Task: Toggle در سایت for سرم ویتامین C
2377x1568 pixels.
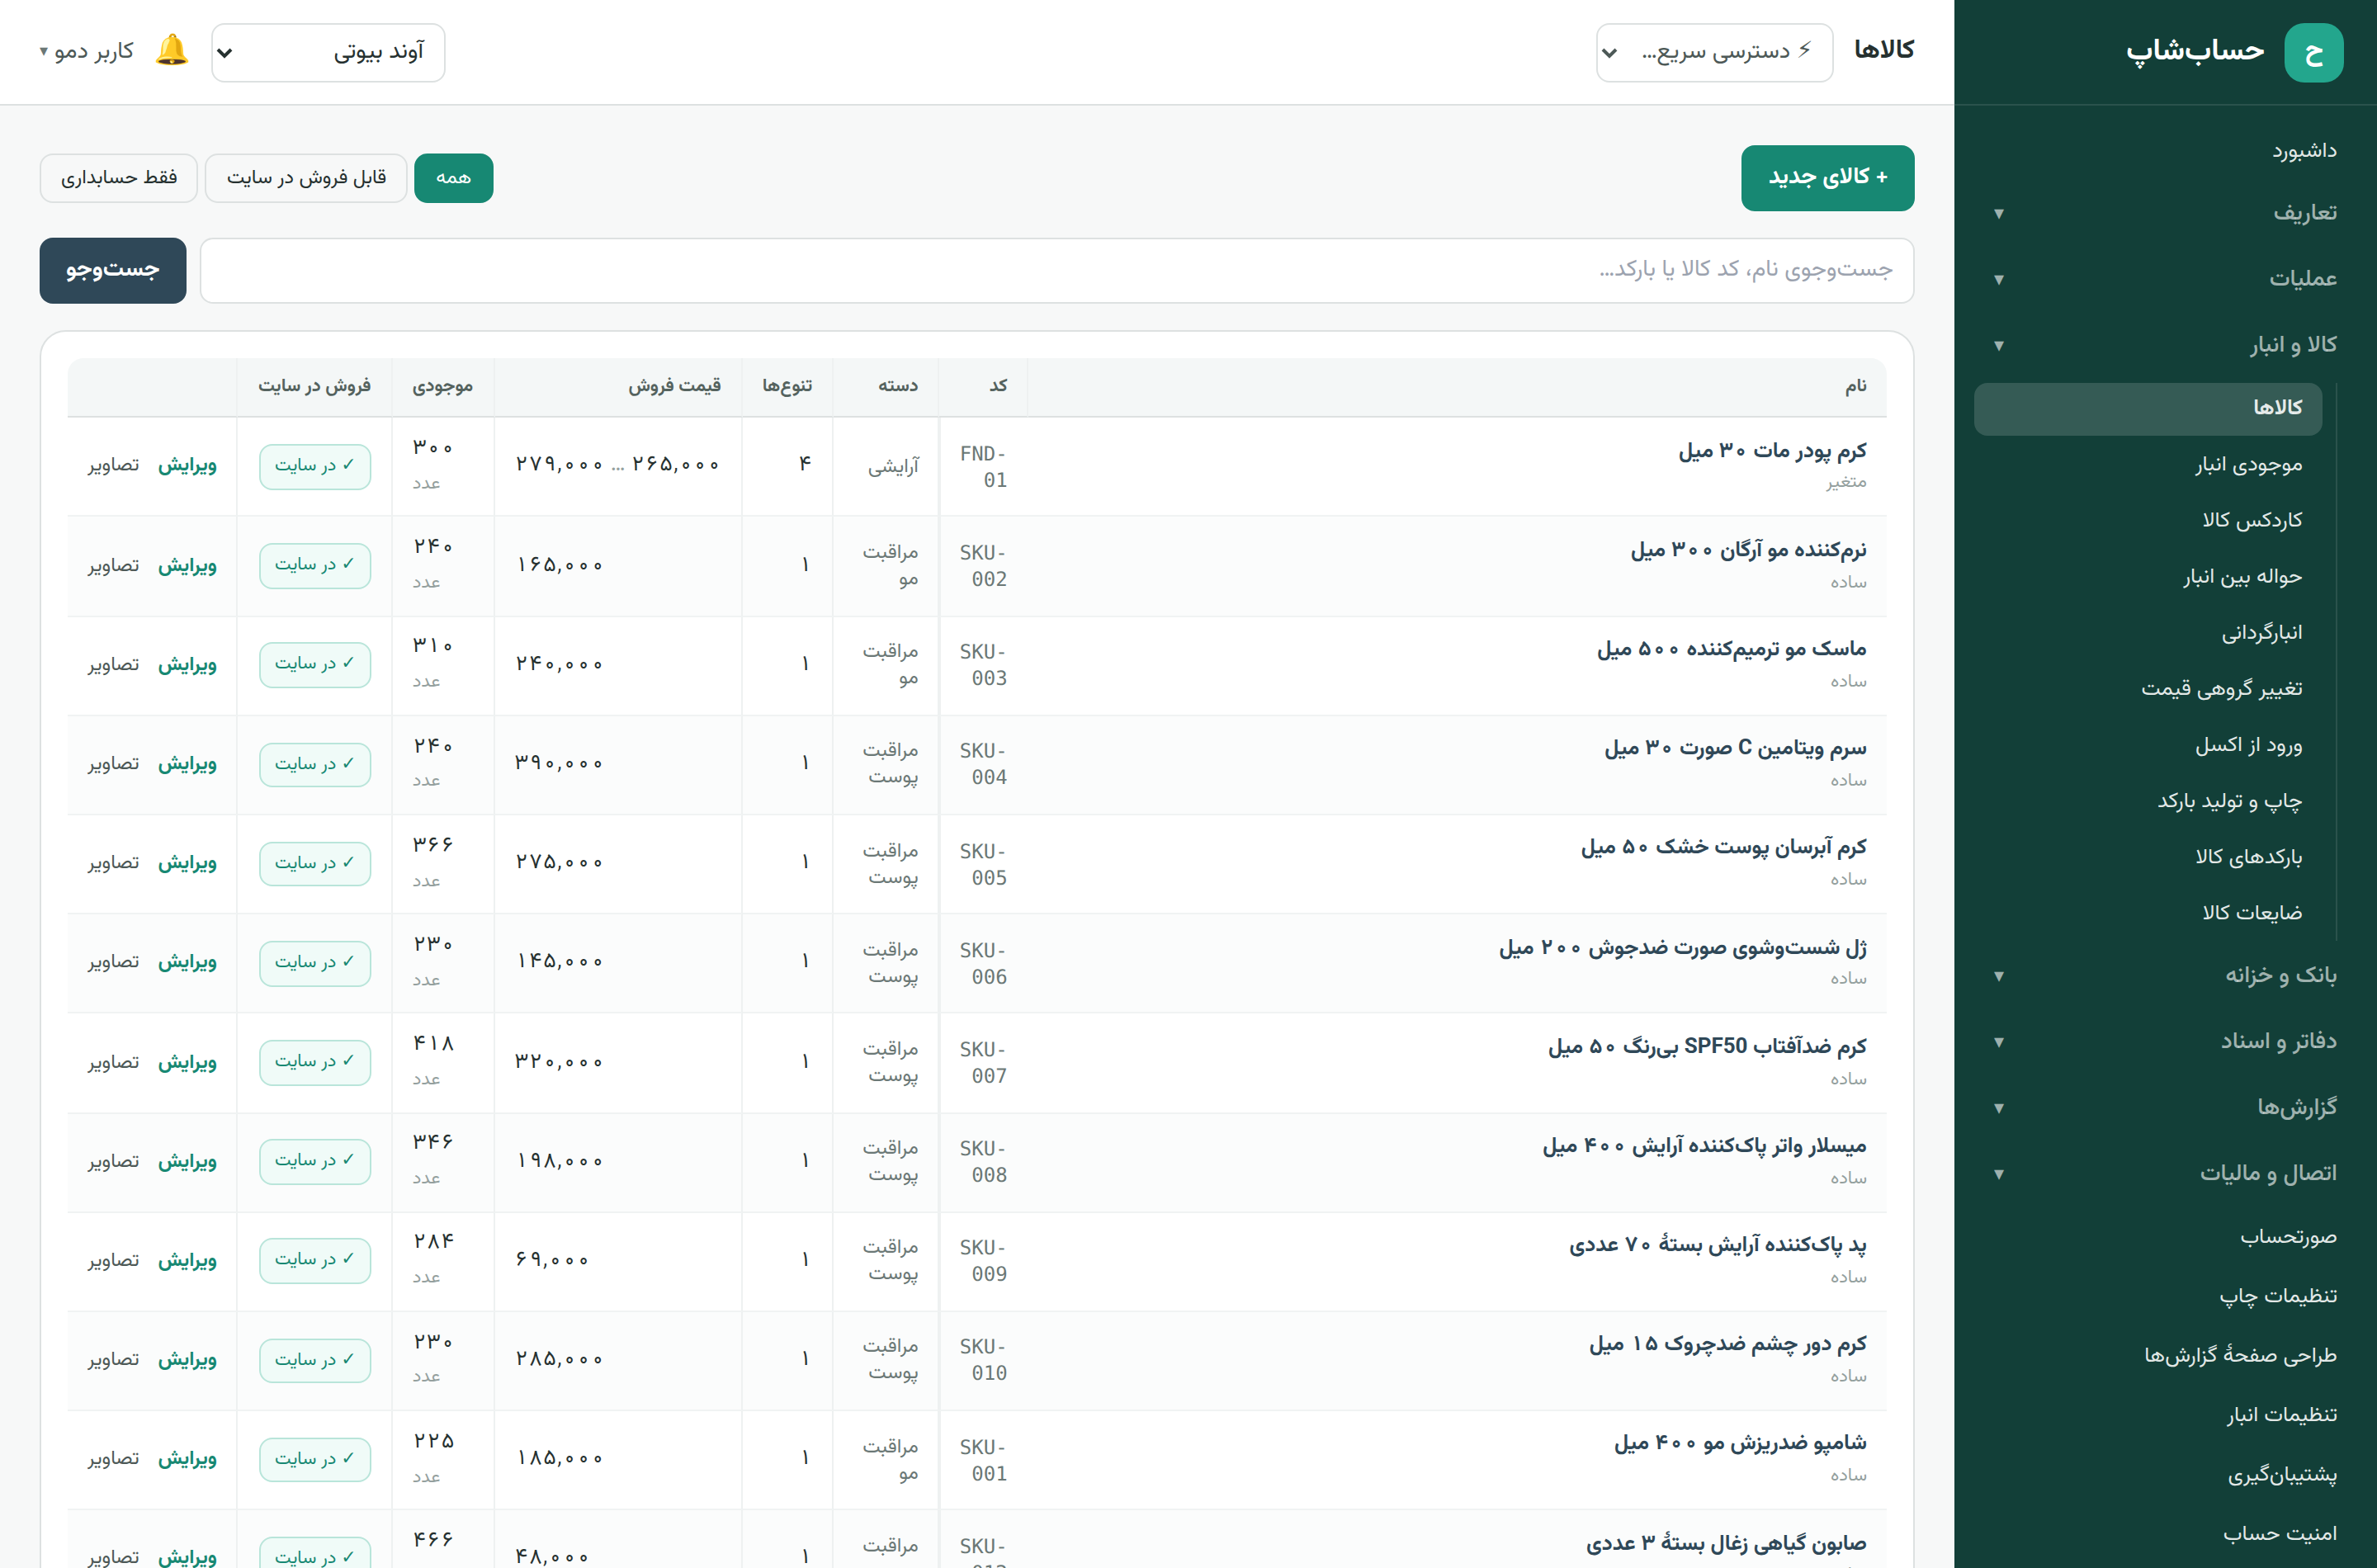Action: [315, 764]
